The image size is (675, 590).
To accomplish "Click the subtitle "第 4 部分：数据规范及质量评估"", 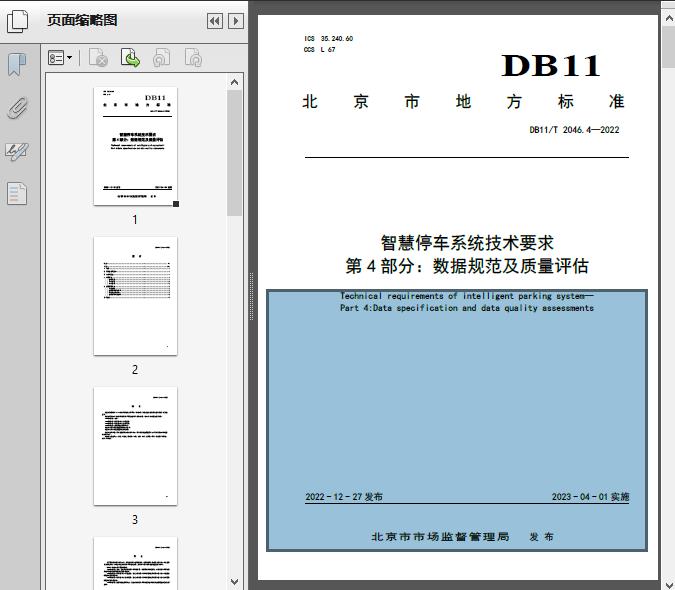I will coord(467,266).
